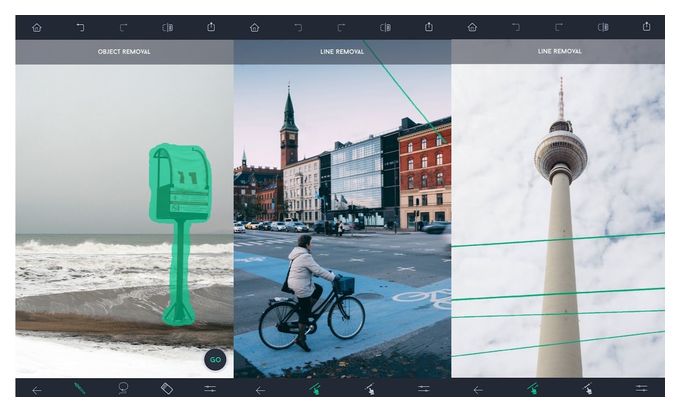Screen dimensions: 680x412
Task: Select green Line Remover tool under cyclist photo
Action: pyautogui.click(x=315, y=389)
